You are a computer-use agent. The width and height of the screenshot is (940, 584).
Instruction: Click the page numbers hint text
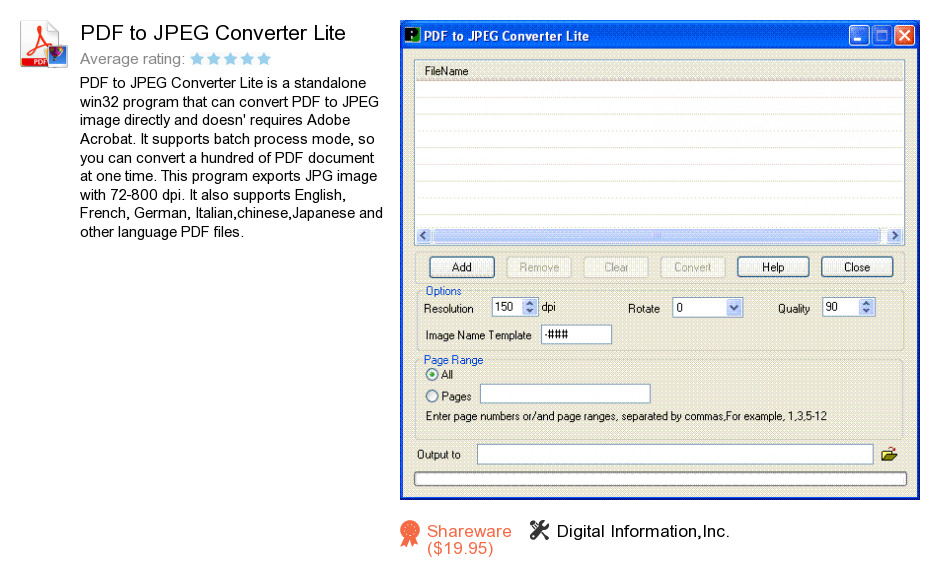[x=626, y=416]
